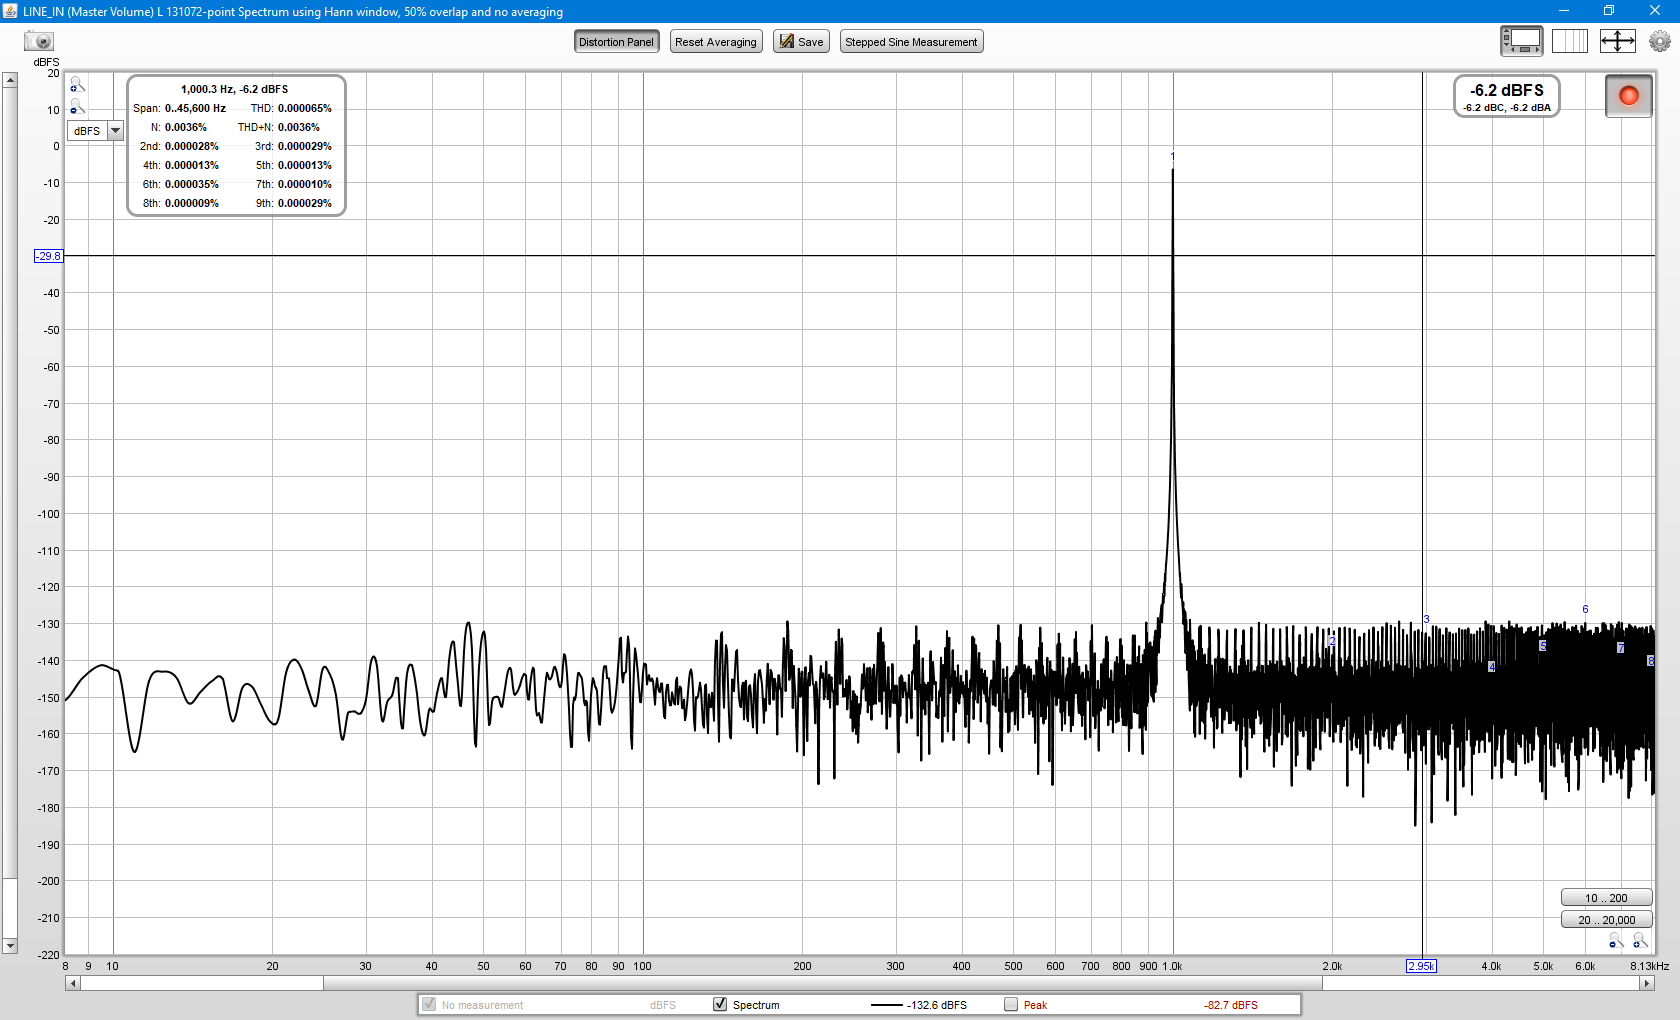Click the frequency axis spacing toggle icon

point(1569,41)
